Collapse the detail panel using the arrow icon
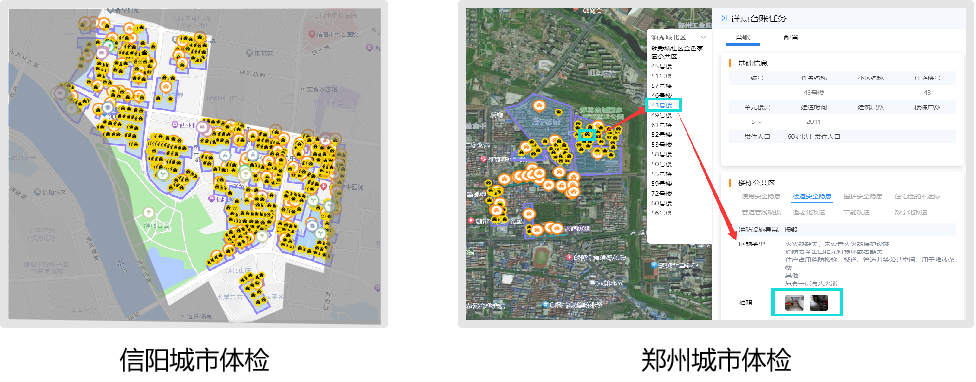Image resolution: width=976 pixels, height=382 pixels. click(724, 18)
